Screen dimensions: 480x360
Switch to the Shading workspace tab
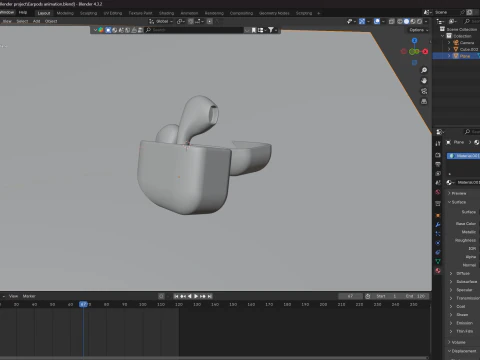(x=166, y=13)
